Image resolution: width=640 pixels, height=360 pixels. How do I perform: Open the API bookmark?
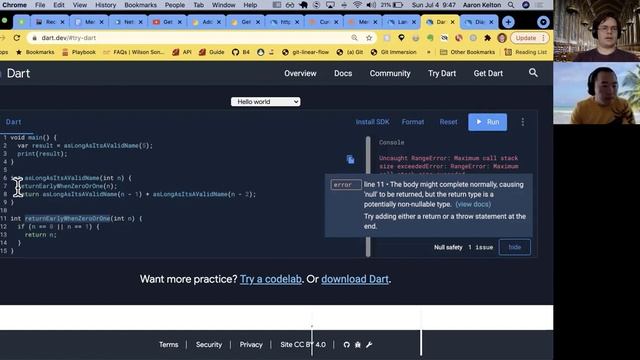click(182, 52)
